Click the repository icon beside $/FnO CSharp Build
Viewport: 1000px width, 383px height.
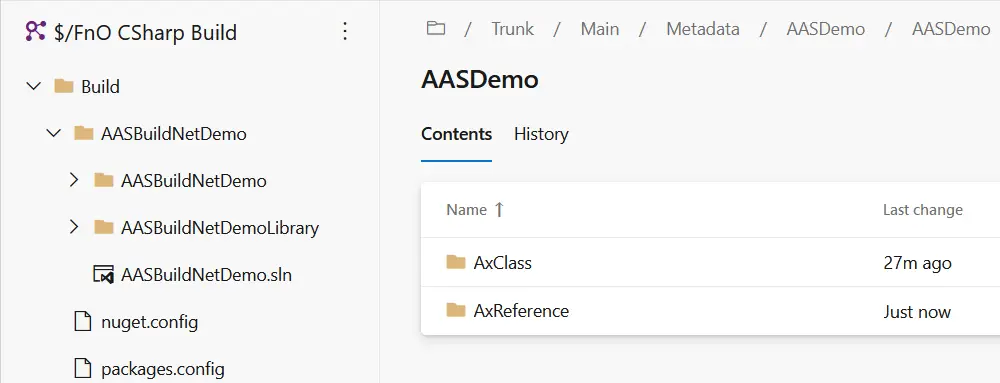coord(35,31)
